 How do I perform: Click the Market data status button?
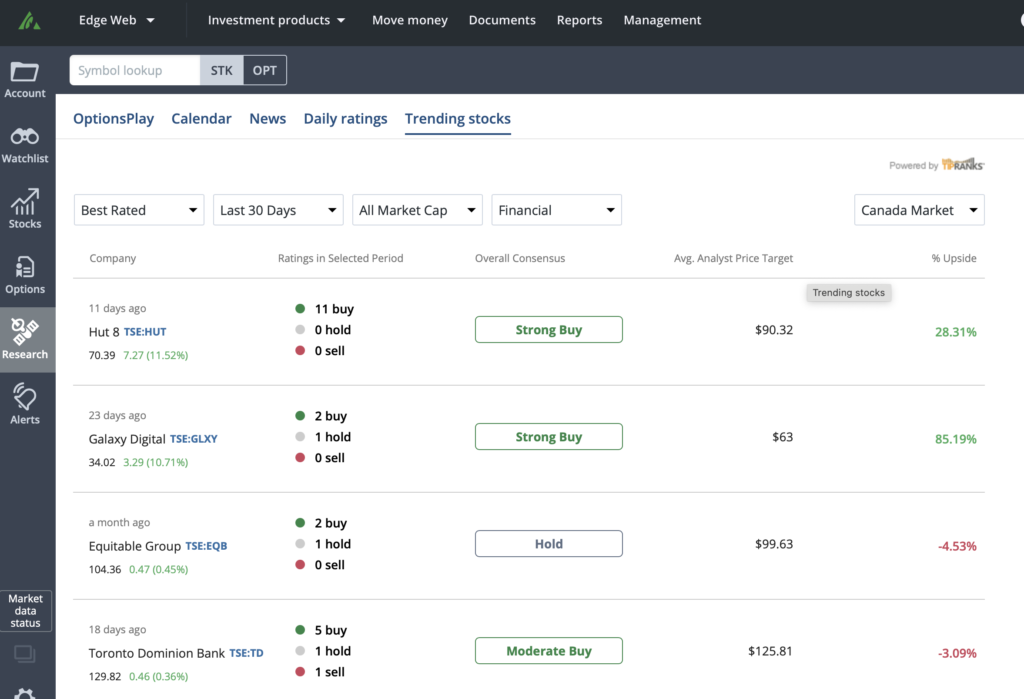click(x=26, y=611)
